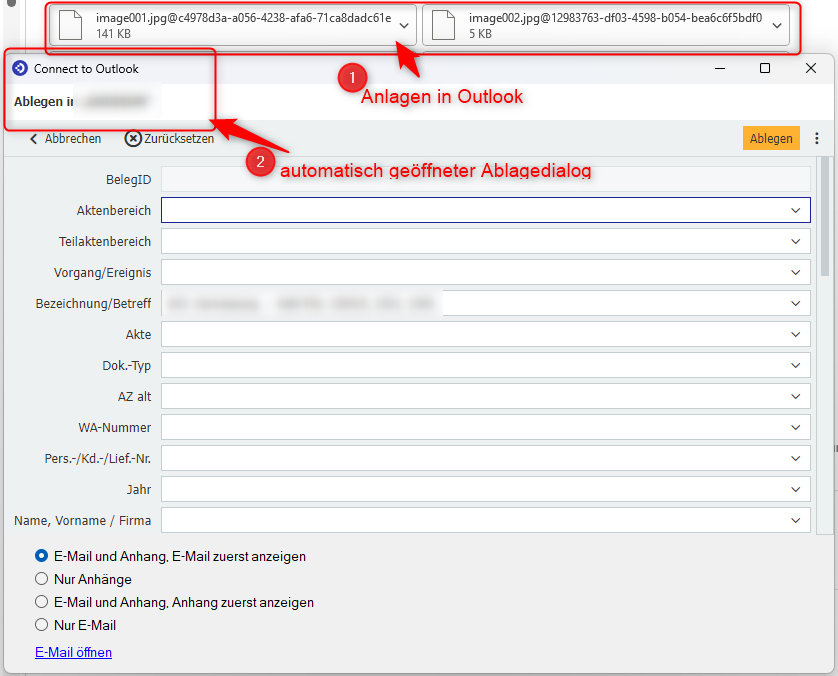Click the image001.jpg attachment file icon
The image size is (838, 676).
pyautogui.click(x=72, y=25)
